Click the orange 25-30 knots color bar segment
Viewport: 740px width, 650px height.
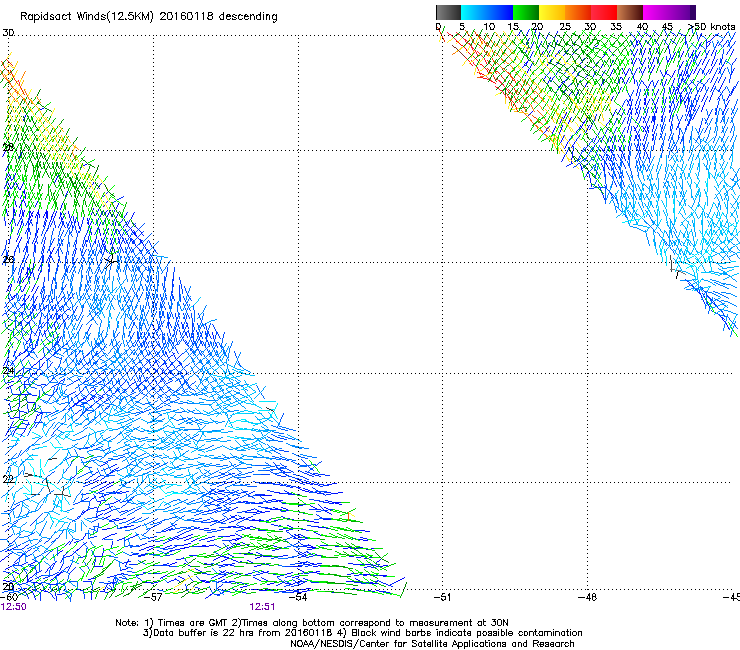pos(578,12)
